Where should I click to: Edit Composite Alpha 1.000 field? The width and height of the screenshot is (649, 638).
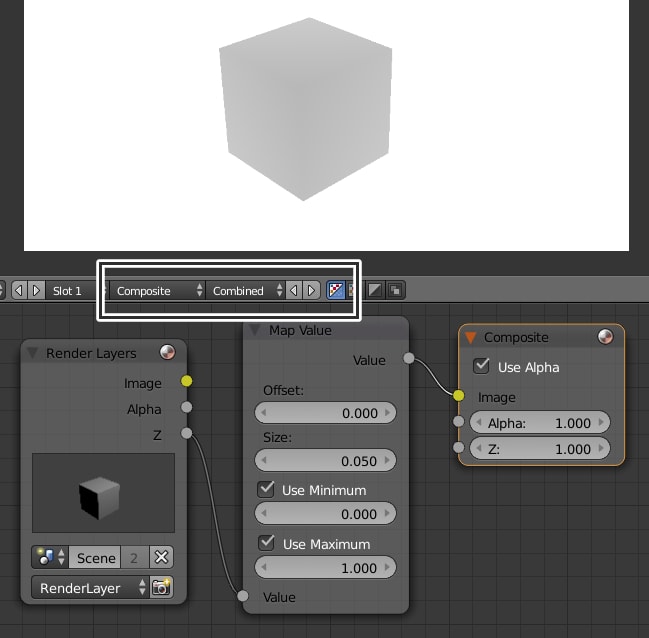pos(540,422)
